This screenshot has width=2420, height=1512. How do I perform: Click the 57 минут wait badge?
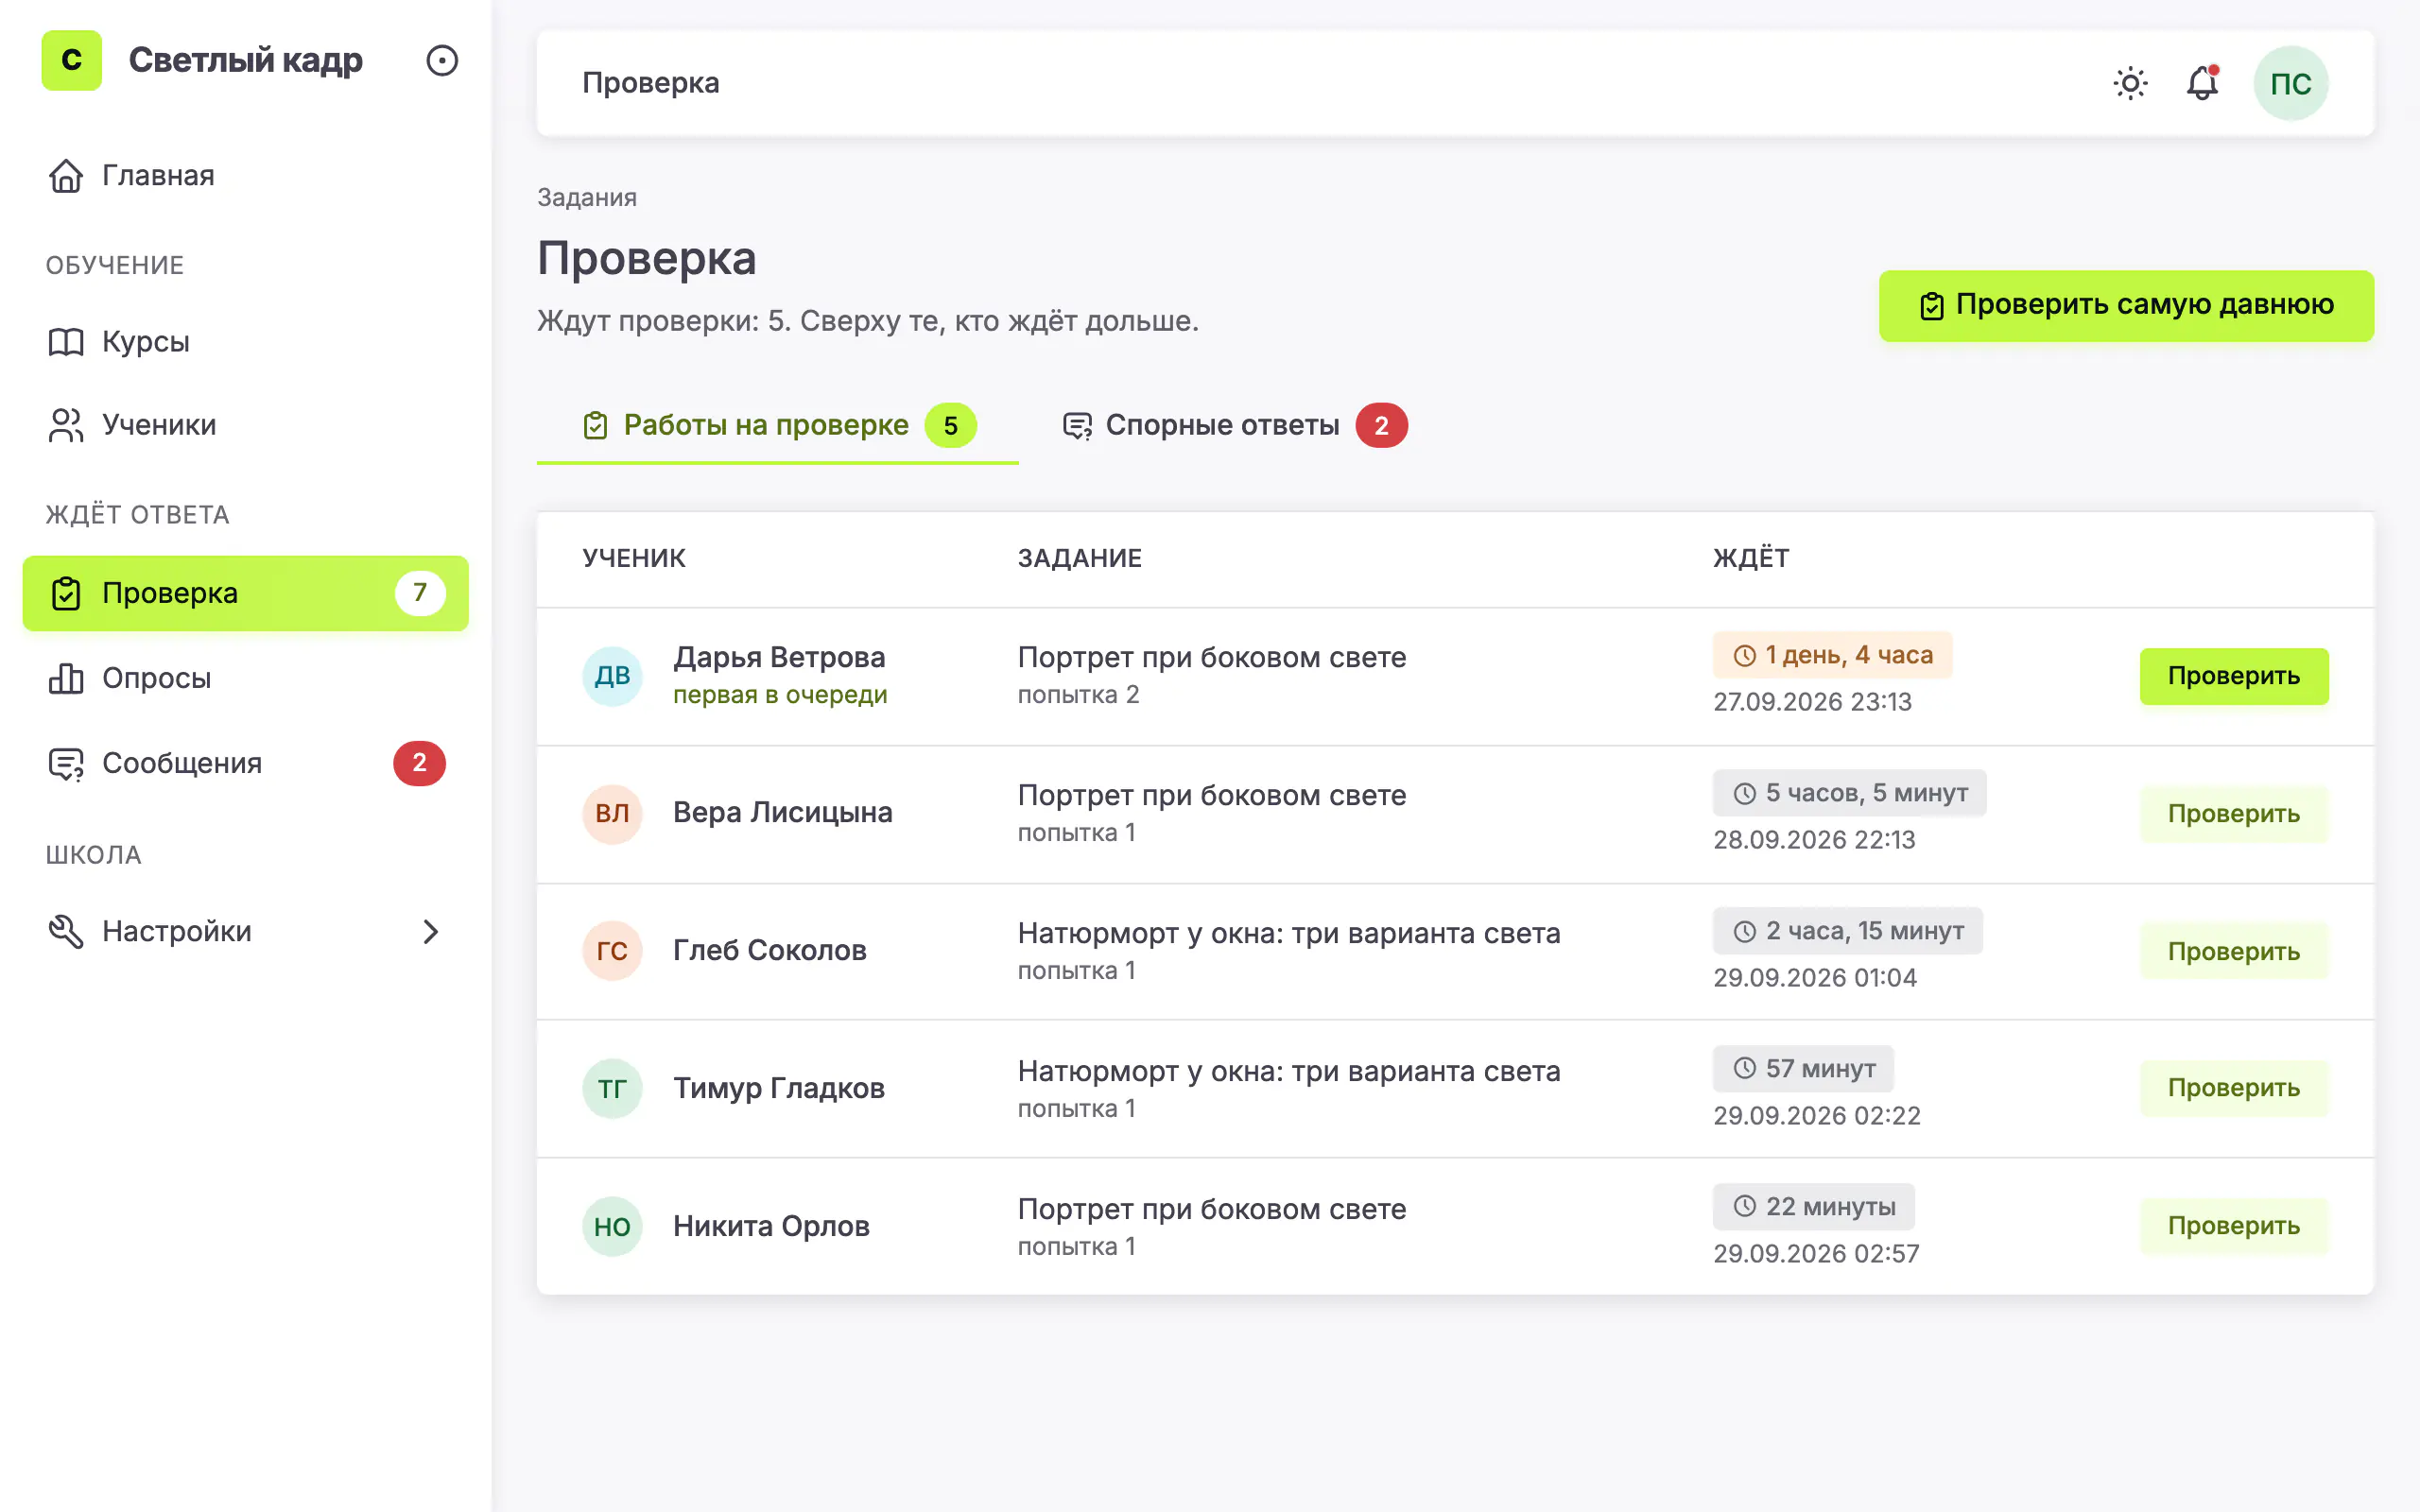(1803, 1069)
